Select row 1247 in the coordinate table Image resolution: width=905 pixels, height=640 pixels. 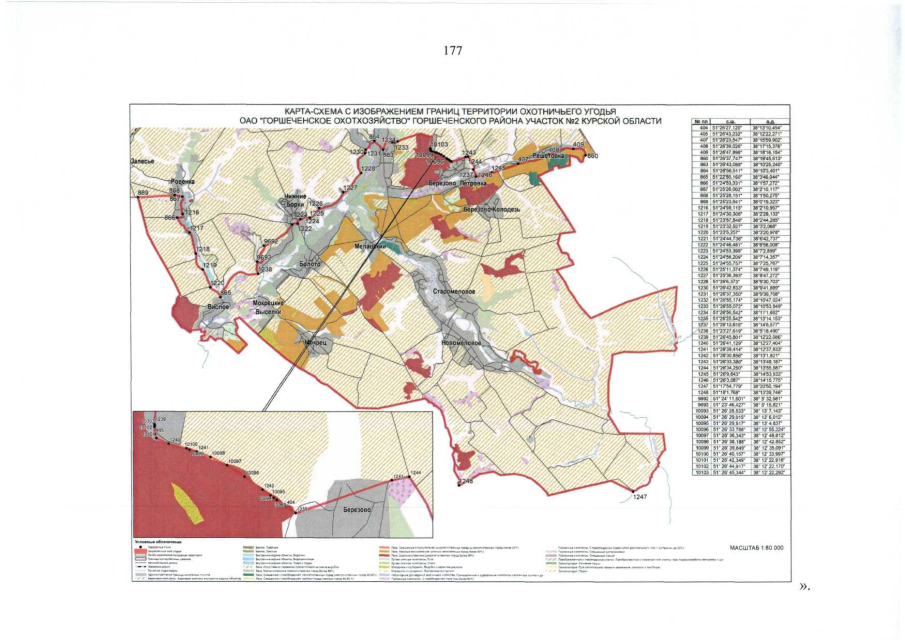click(x=736, y=387)
